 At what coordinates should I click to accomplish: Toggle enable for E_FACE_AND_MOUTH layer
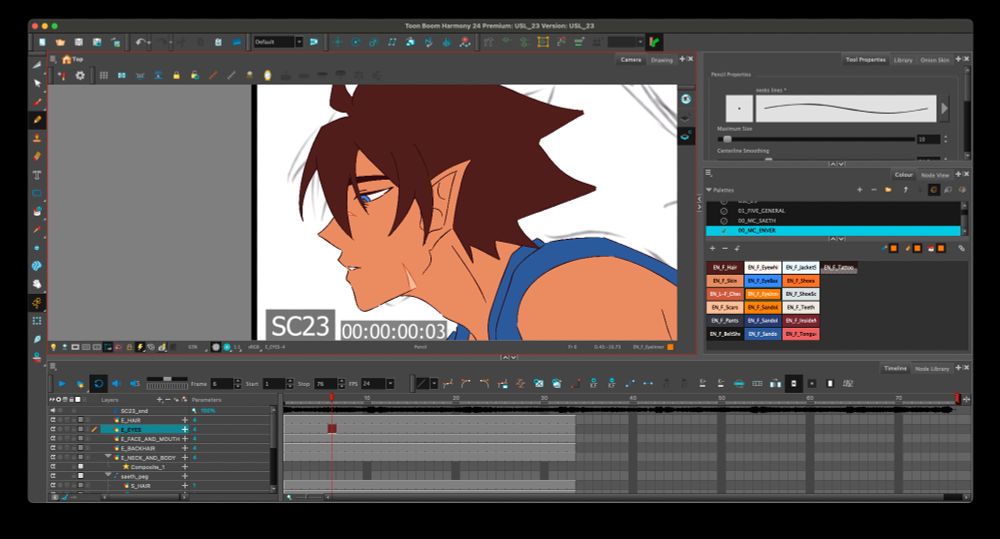tap(53, 439)
